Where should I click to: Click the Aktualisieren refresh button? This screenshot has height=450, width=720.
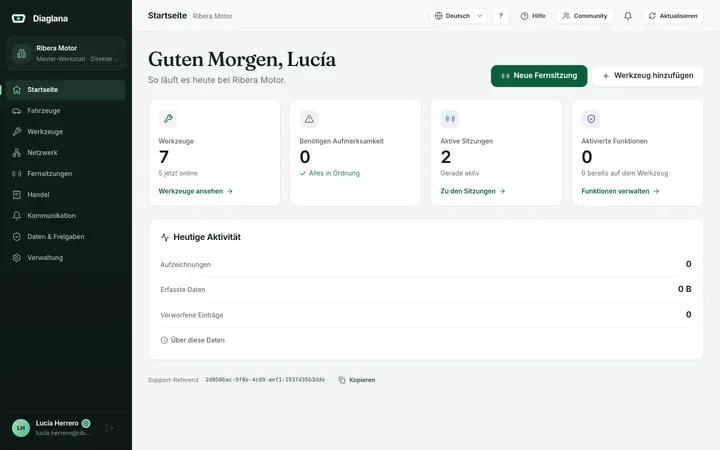673,16
